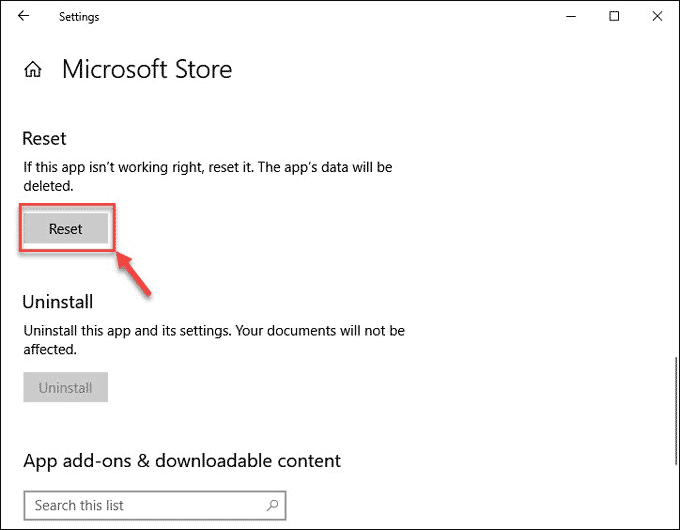Click the grayed-out Uninstall button
Viewport: 680px width, 530px height.
coord(65,387)
